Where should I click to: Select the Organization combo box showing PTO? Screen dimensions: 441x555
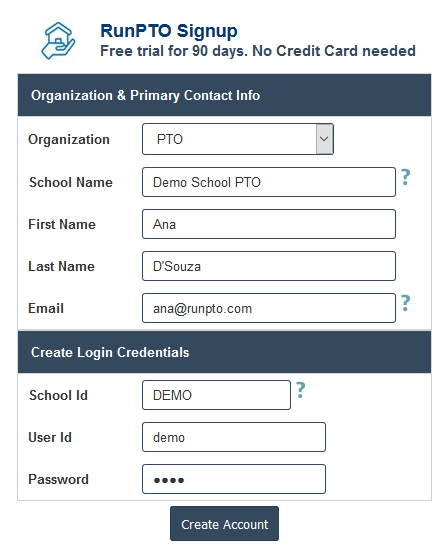238,139
